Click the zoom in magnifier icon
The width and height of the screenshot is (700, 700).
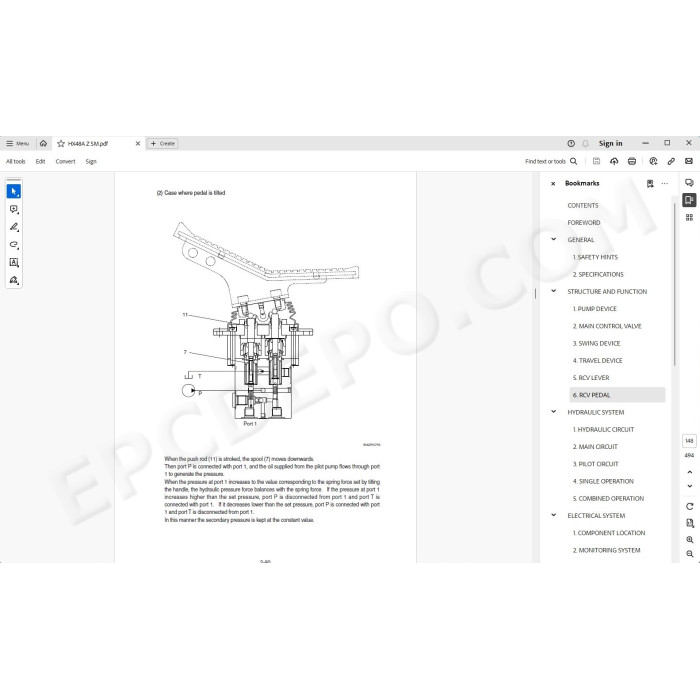690,540
